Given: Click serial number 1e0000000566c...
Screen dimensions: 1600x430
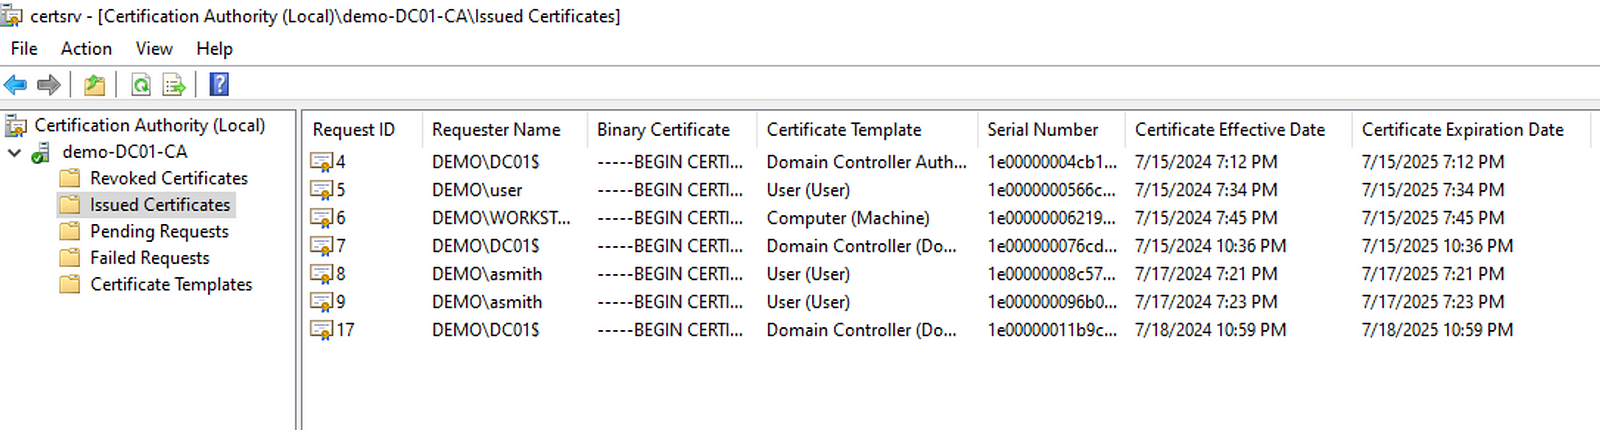Looking at the screenshot, I should 1052,190.
